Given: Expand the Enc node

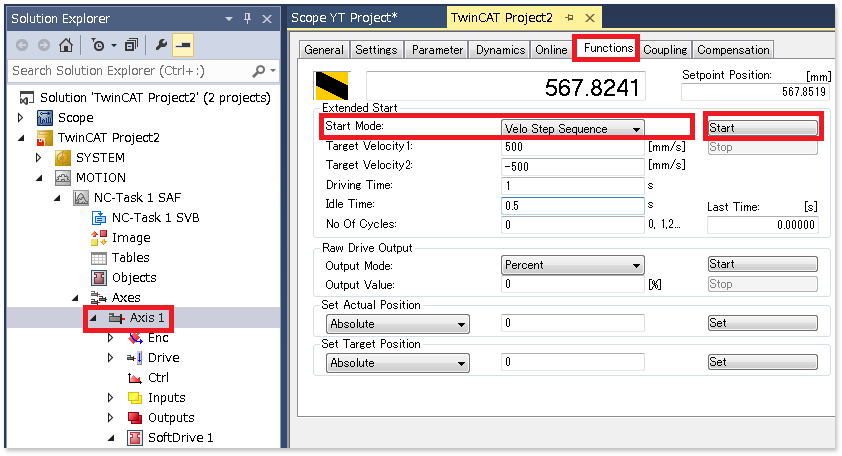Looking at the screenshot, I should (111, 338).
